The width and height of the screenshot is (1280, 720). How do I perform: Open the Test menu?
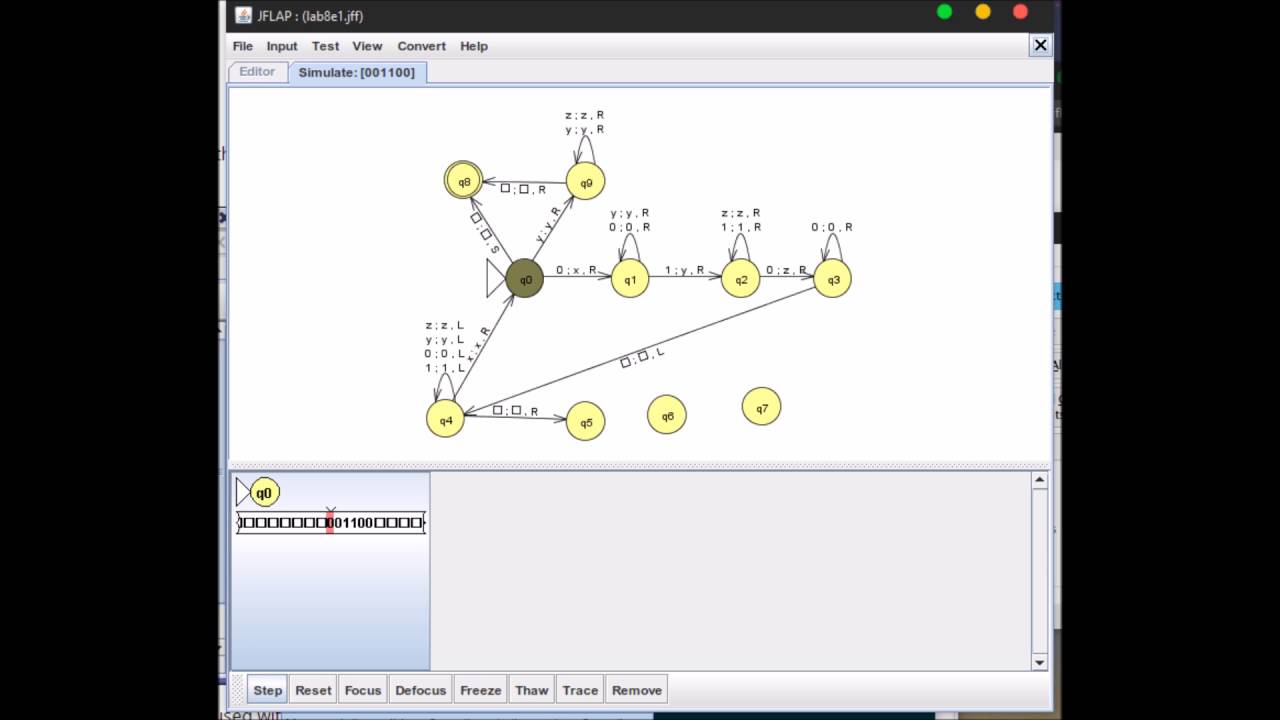click(325, 46)
